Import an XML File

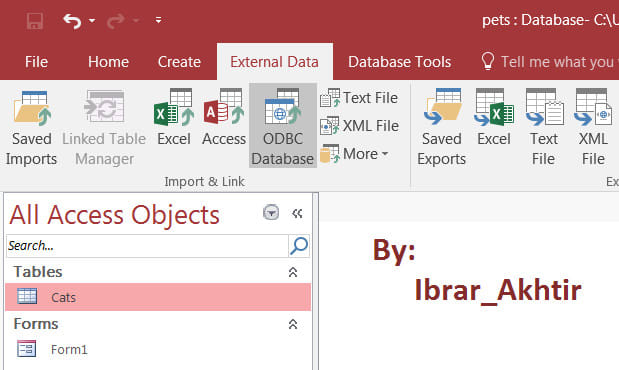pyautogui.click(x=360, y=126)
